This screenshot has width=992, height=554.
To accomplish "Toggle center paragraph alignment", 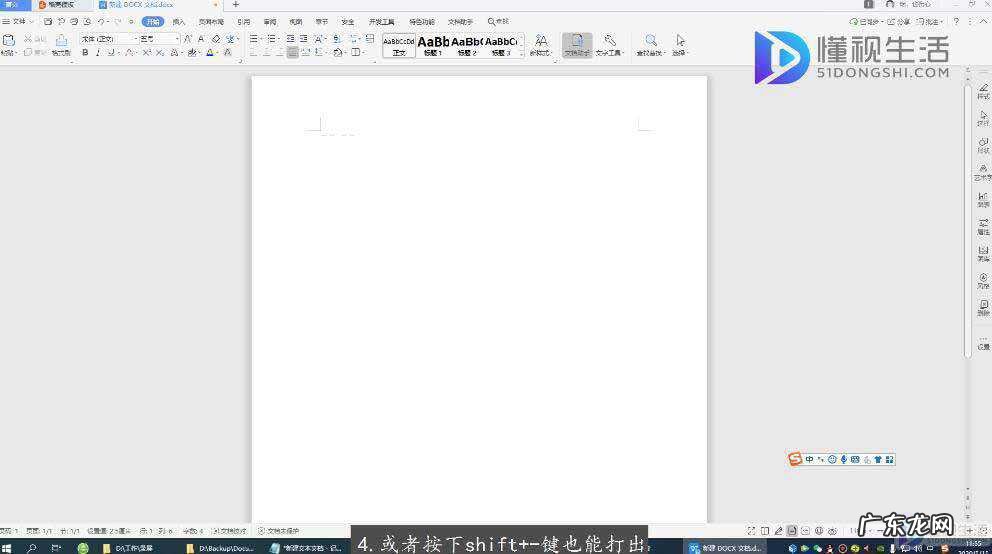I will point(267,52).
